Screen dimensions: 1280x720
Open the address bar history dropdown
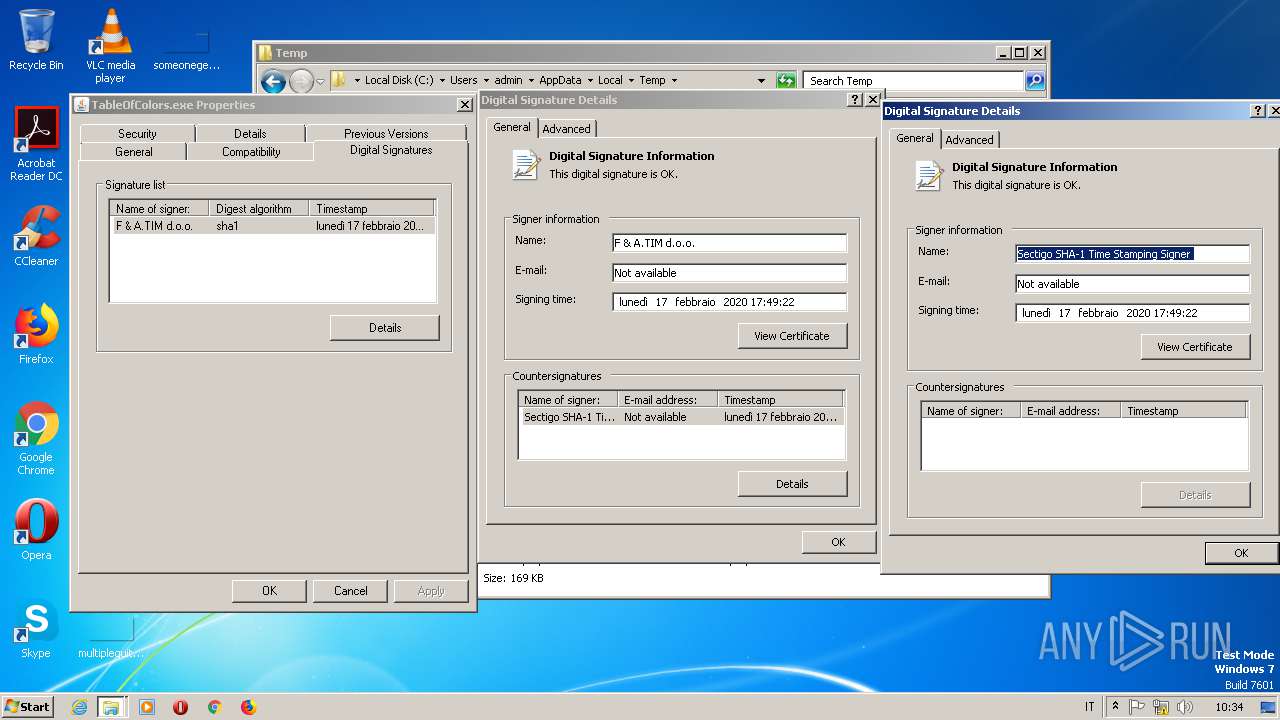tap(762, 81)
